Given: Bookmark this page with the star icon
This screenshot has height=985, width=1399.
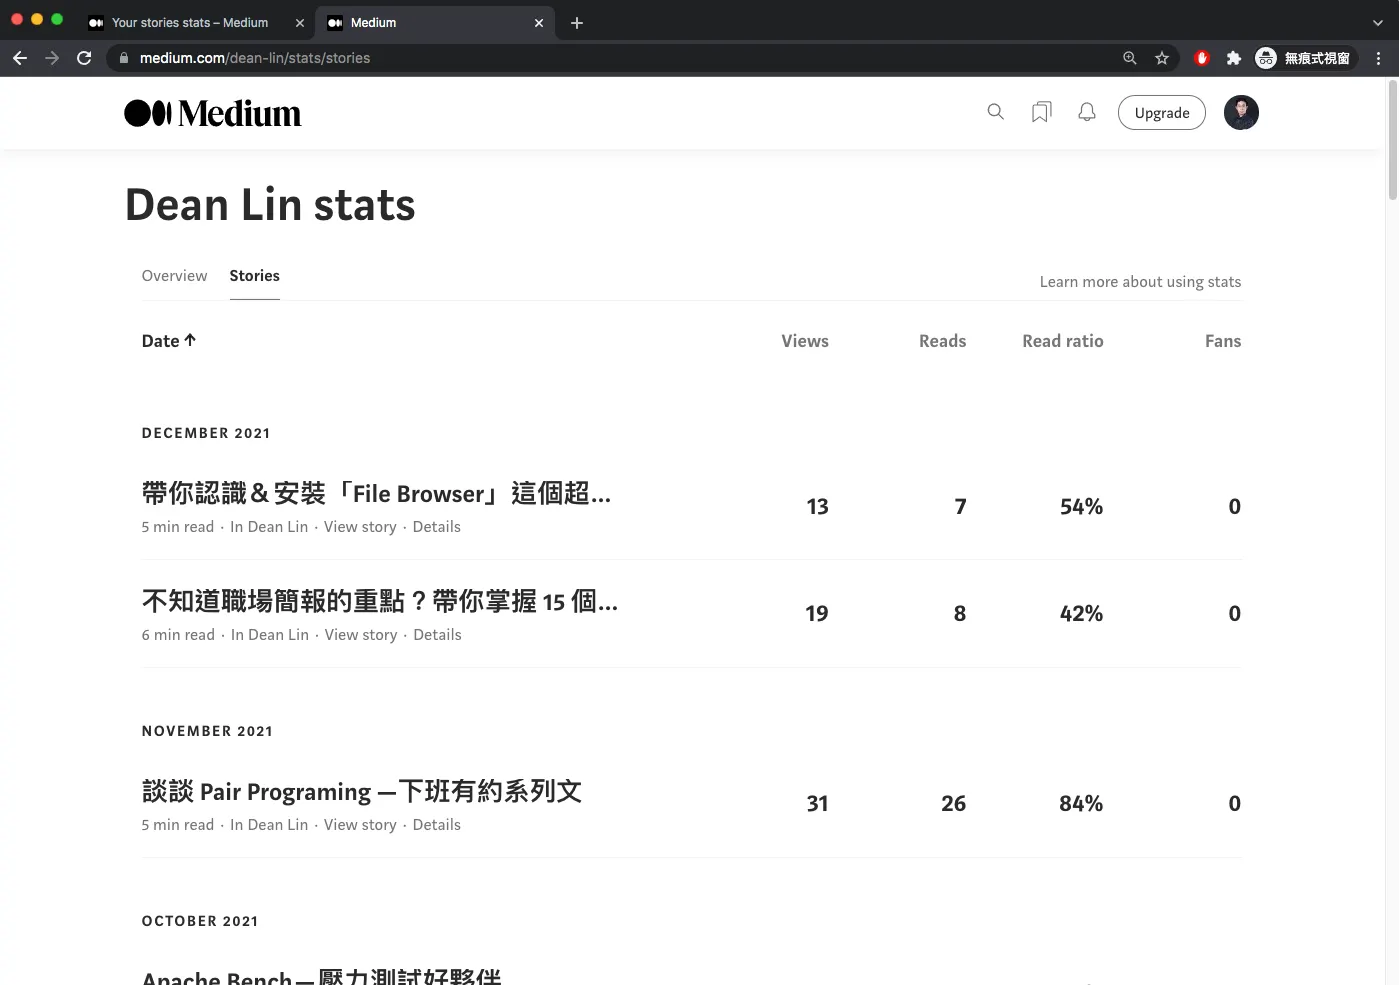Looking at the screenshot, I should click(1162, 58).
